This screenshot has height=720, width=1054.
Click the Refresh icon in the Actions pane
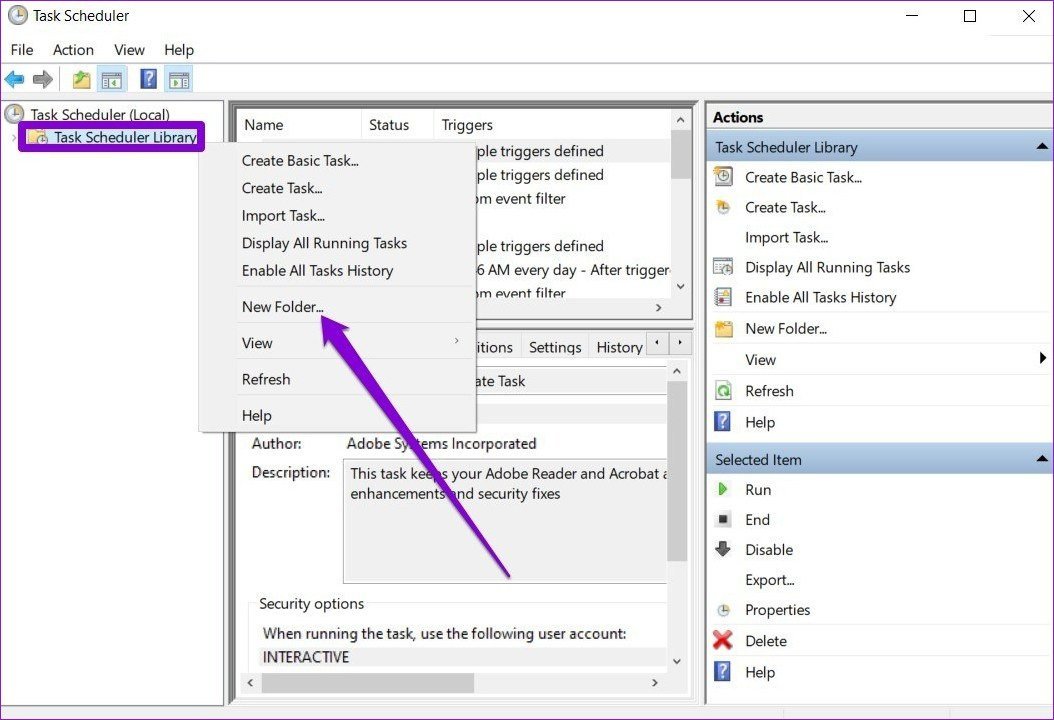tap(723, 390)
